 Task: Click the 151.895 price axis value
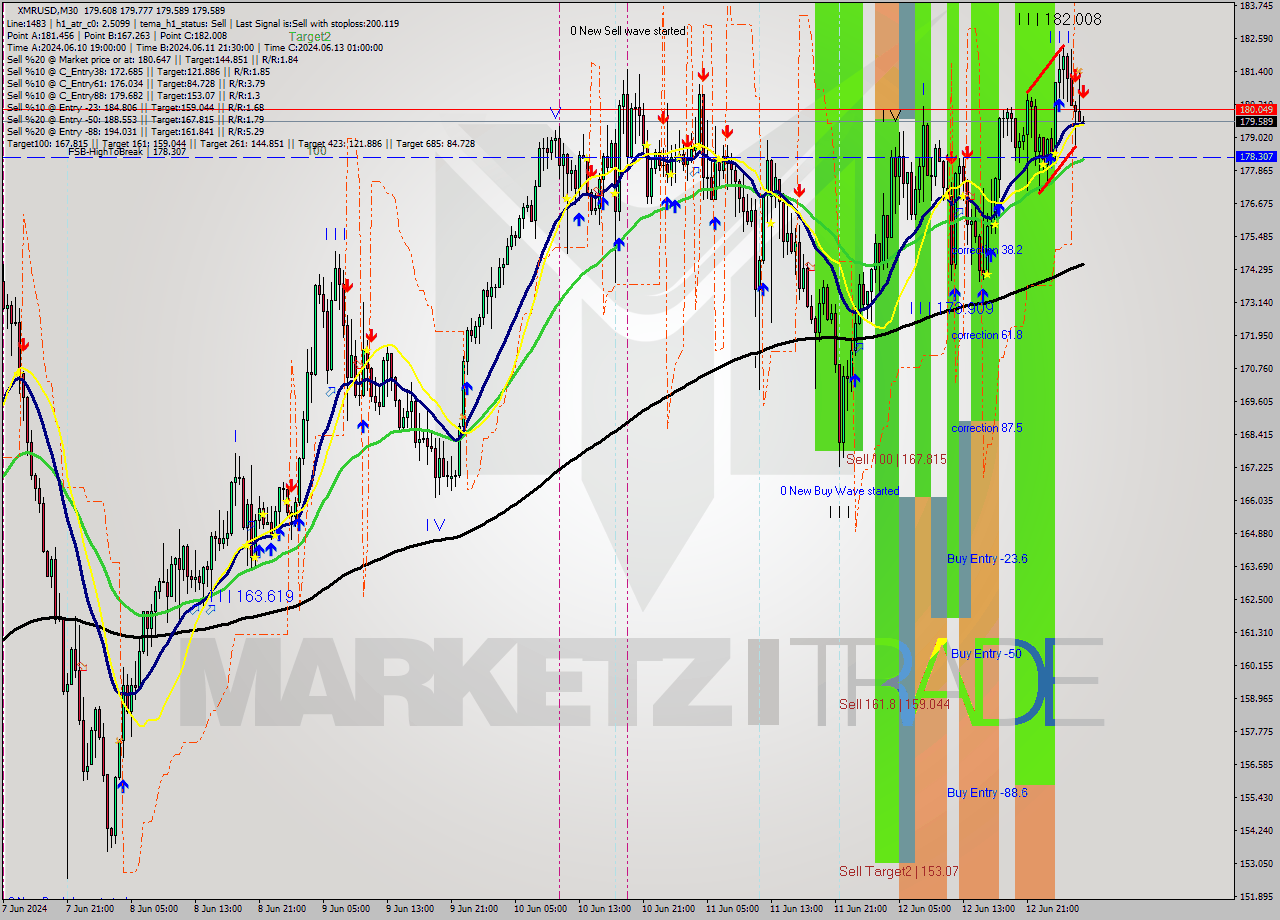click(x=1256, y=896)
